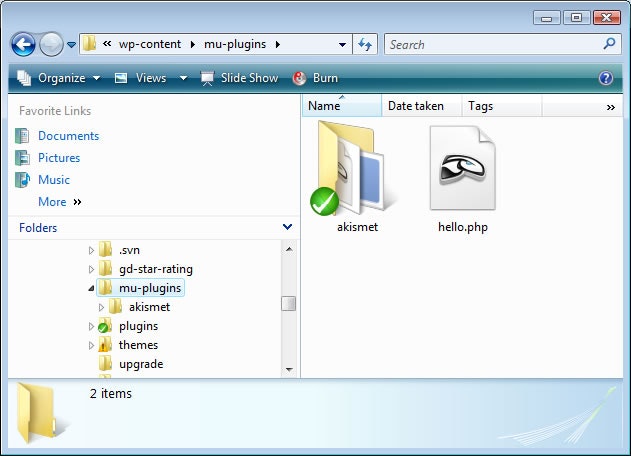
Task: Select the themes folder in tree
Action: point(138,345)
